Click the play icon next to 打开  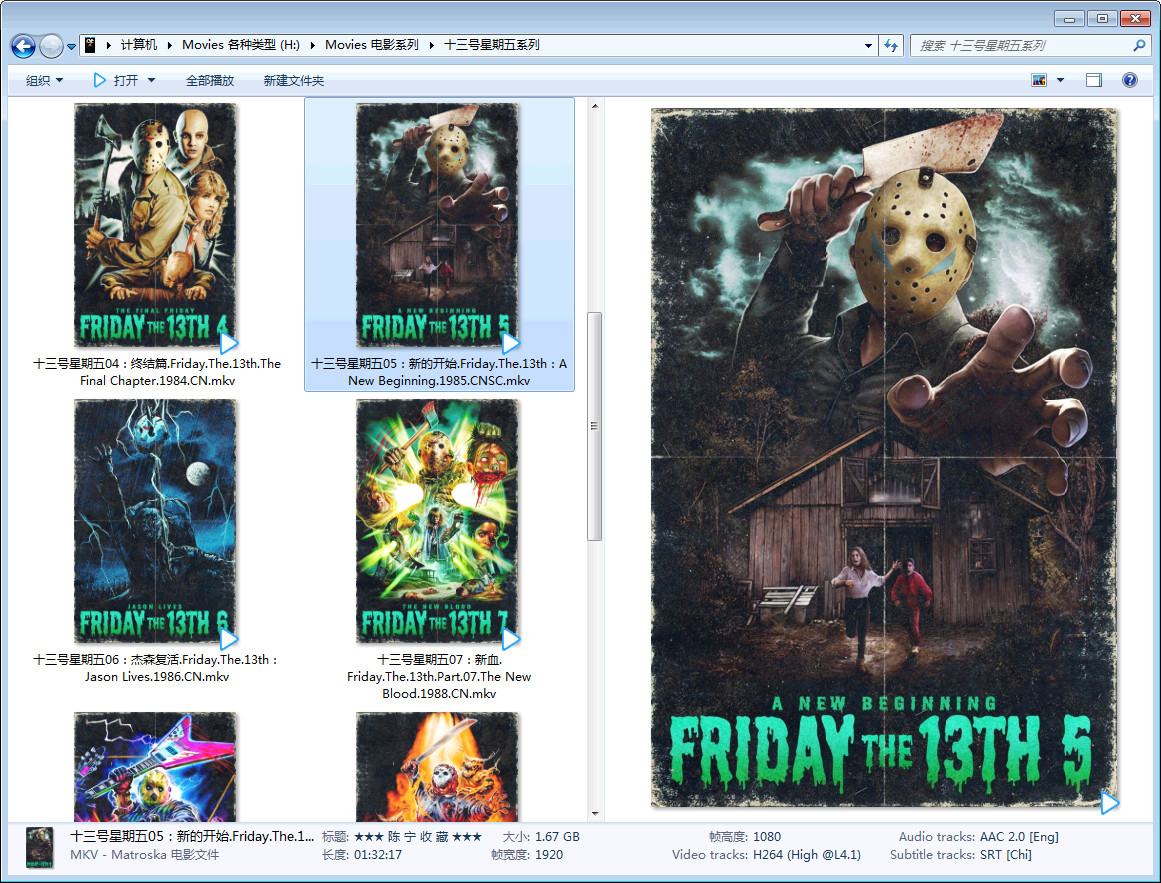click(99, 80)
